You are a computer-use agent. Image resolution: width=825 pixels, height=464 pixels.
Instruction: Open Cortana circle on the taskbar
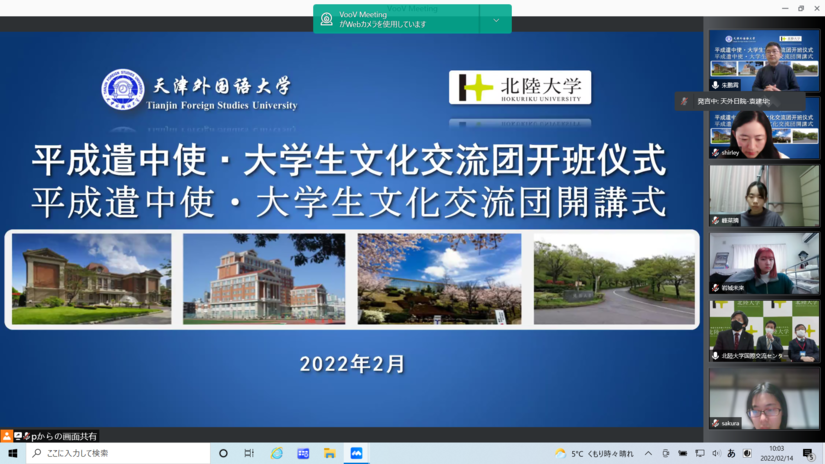pyautogui.click(x=223, y=453)
